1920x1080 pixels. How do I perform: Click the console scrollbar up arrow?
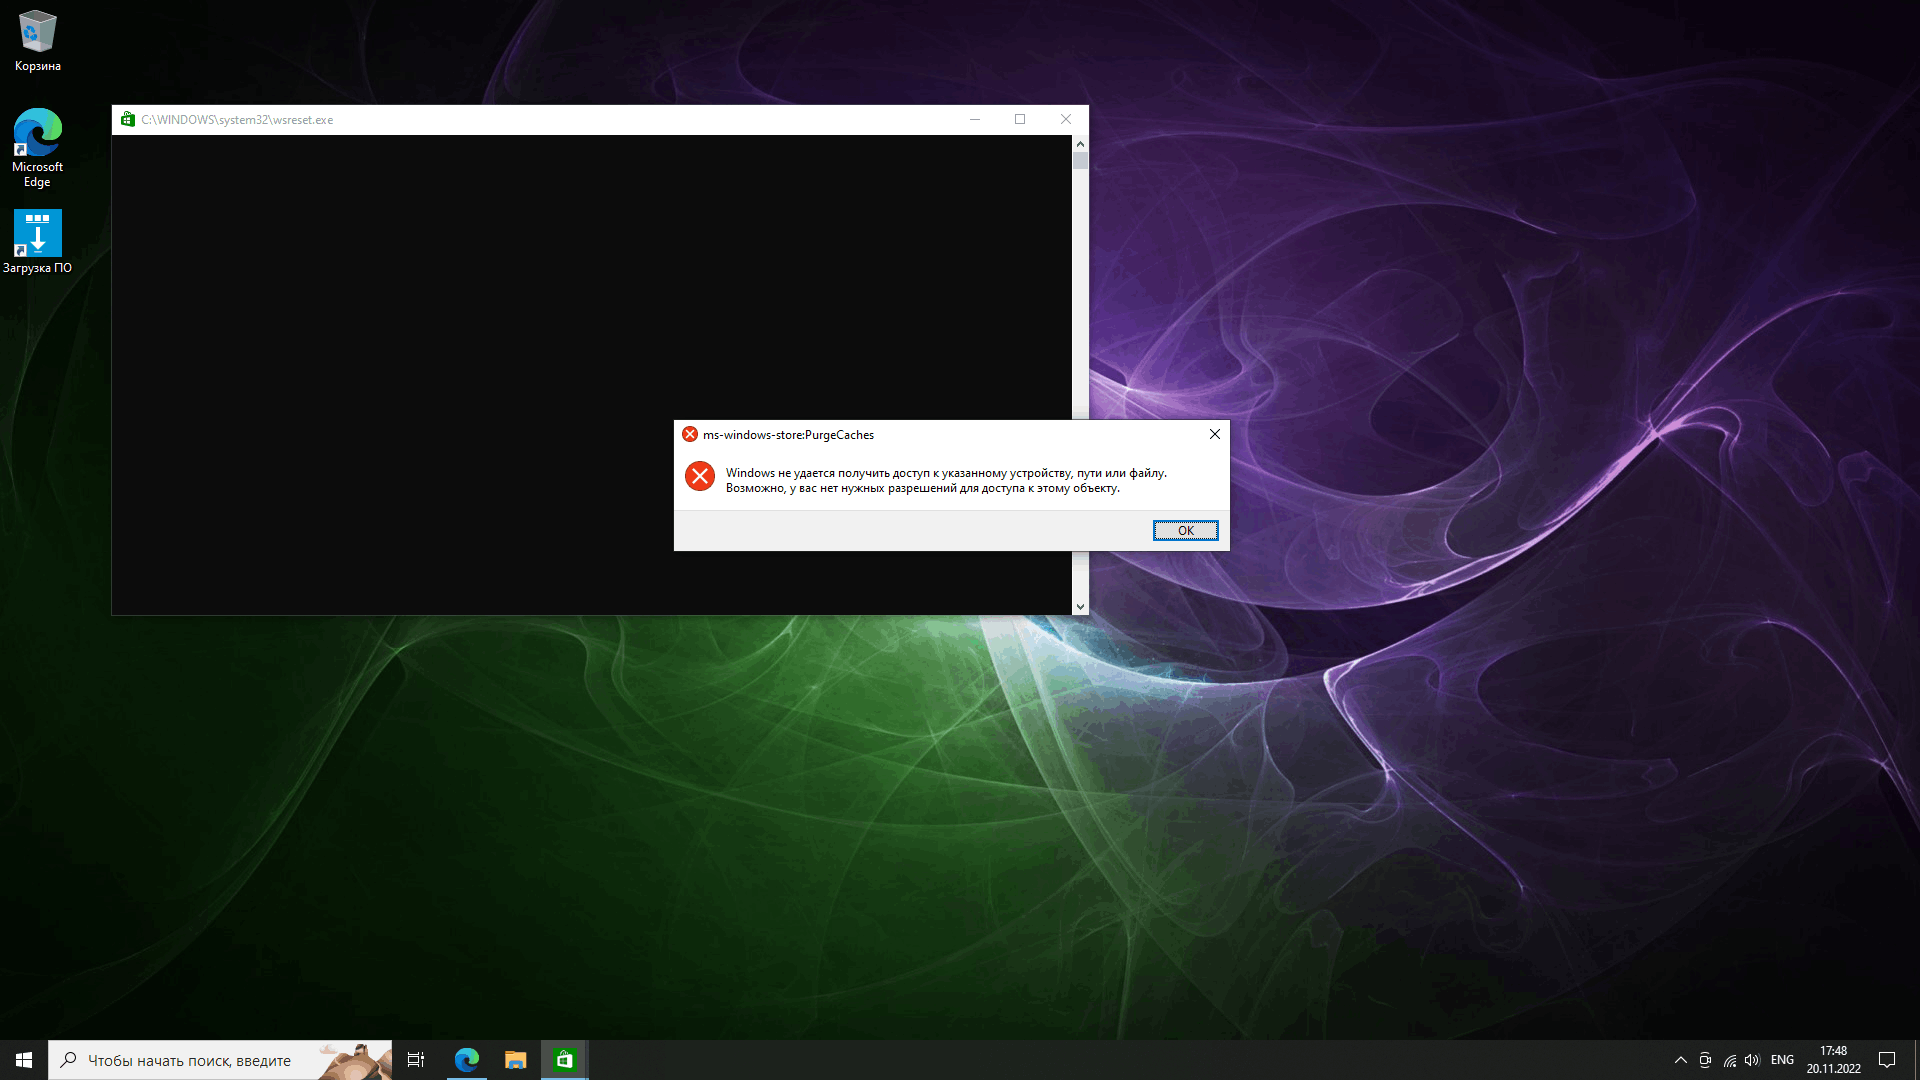point(1080,144)
